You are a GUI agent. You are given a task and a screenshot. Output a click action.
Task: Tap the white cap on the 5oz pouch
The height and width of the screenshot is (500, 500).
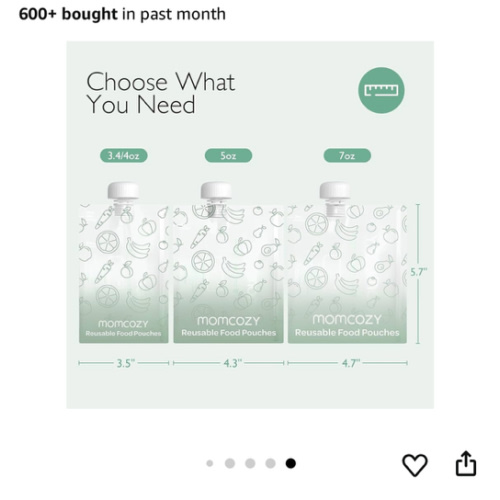(216, 191)
